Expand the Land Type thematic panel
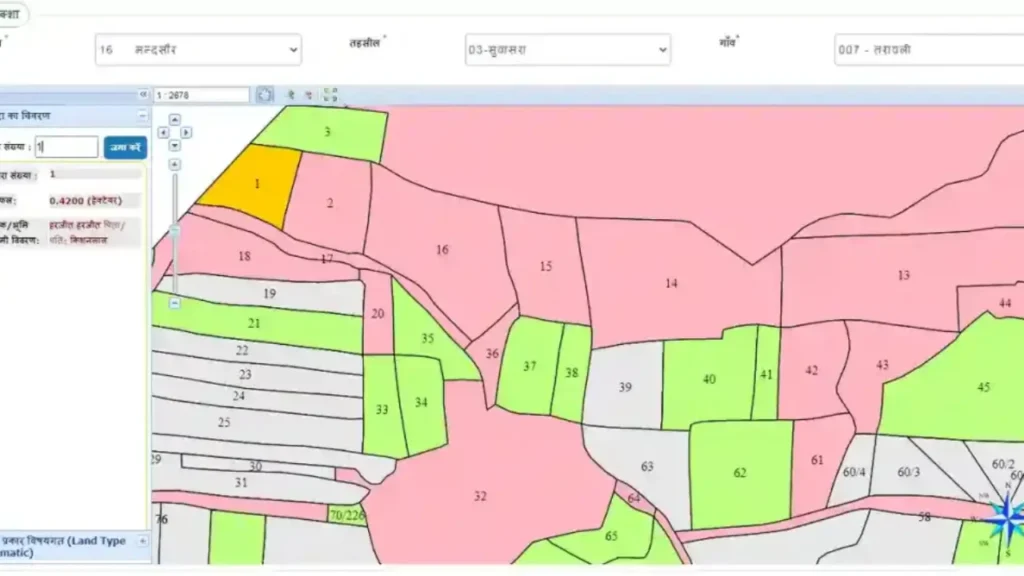 [142, 541]
